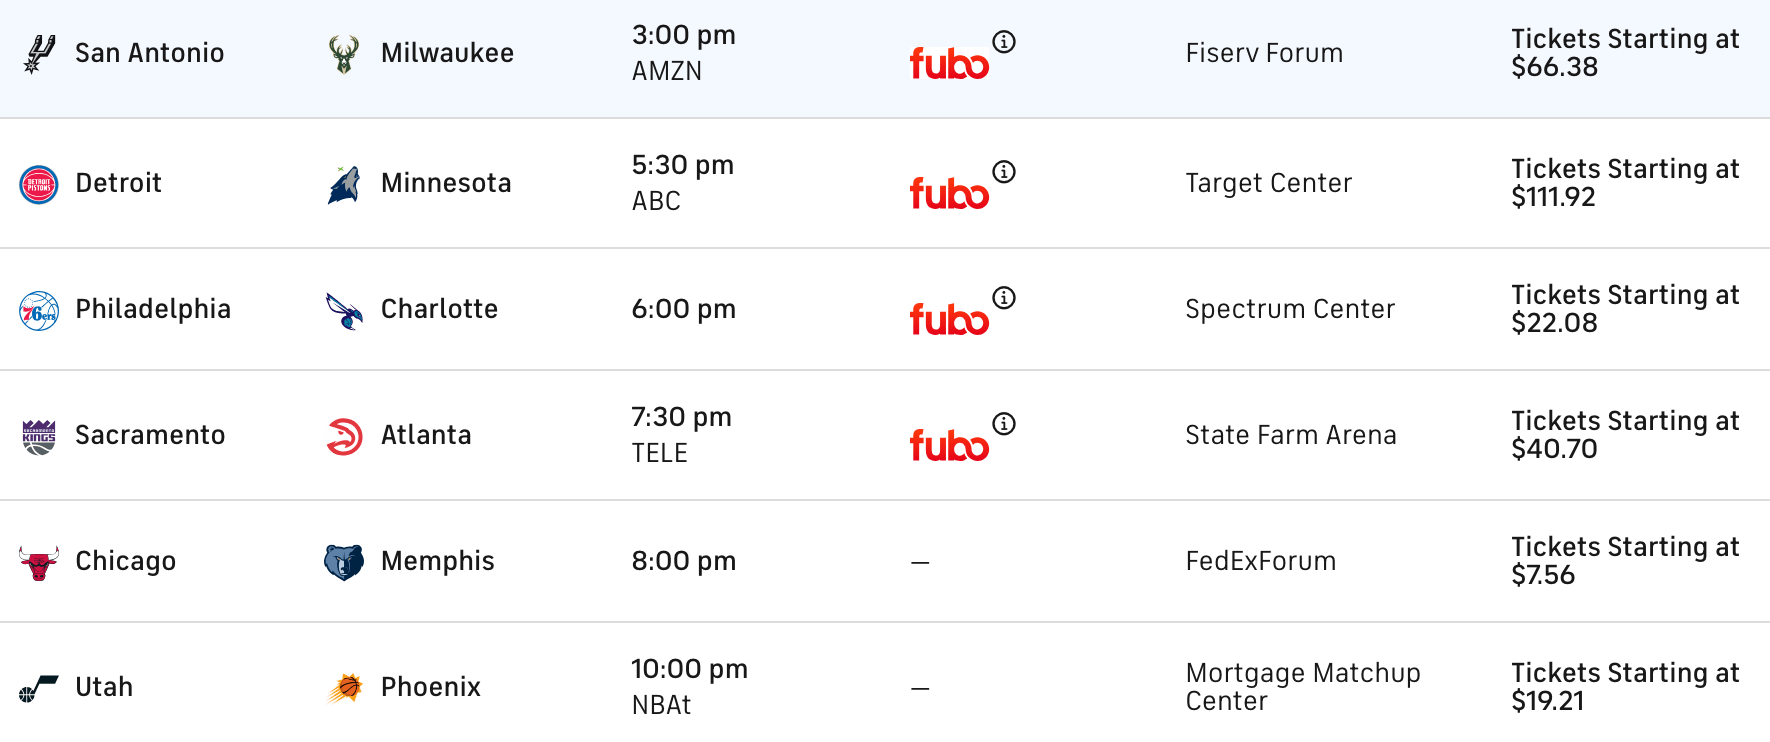The width and height of the screenshot is (1770, 742).
Task: Open the Mortgage Matchup Center venue link
Action: pyautogui.click(x=1302, y=687)
